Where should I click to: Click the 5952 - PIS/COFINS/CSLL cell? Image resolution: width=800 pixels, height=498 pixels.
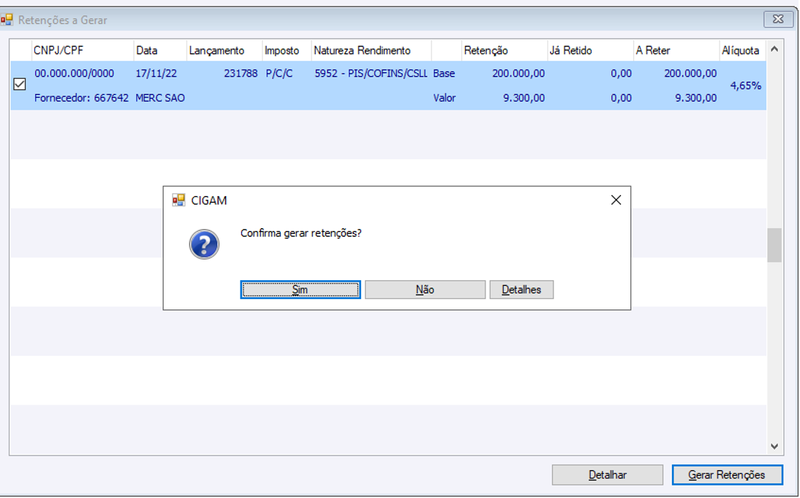pyautogui.click(x=371, y=73)
